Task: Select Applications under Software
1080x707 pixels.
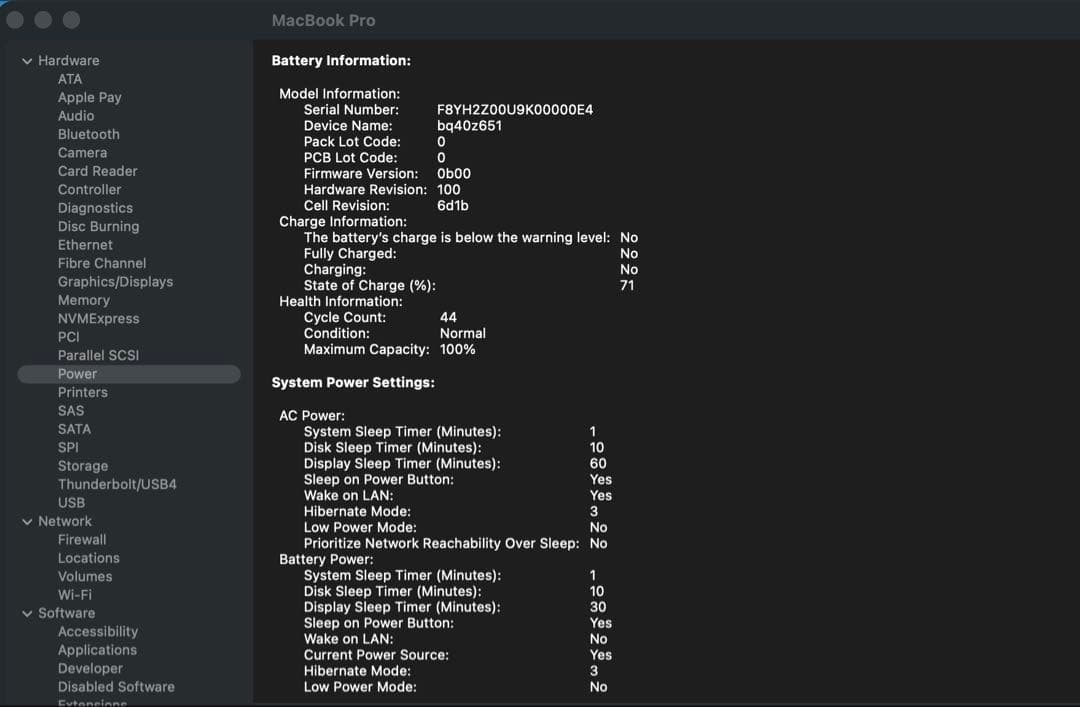Action: [x=96, y=649]
